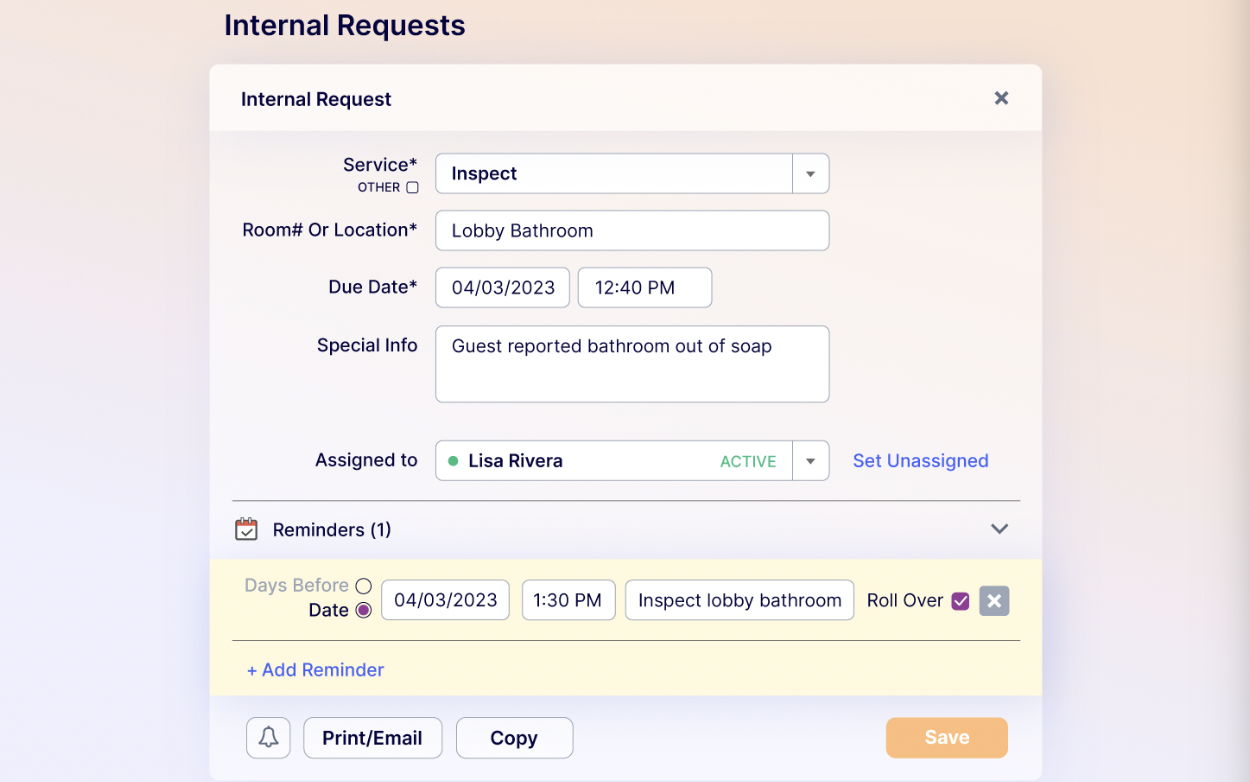Click the Reminders calendar icon
This screenshot has height=782, width=1250.
point(246,529)
